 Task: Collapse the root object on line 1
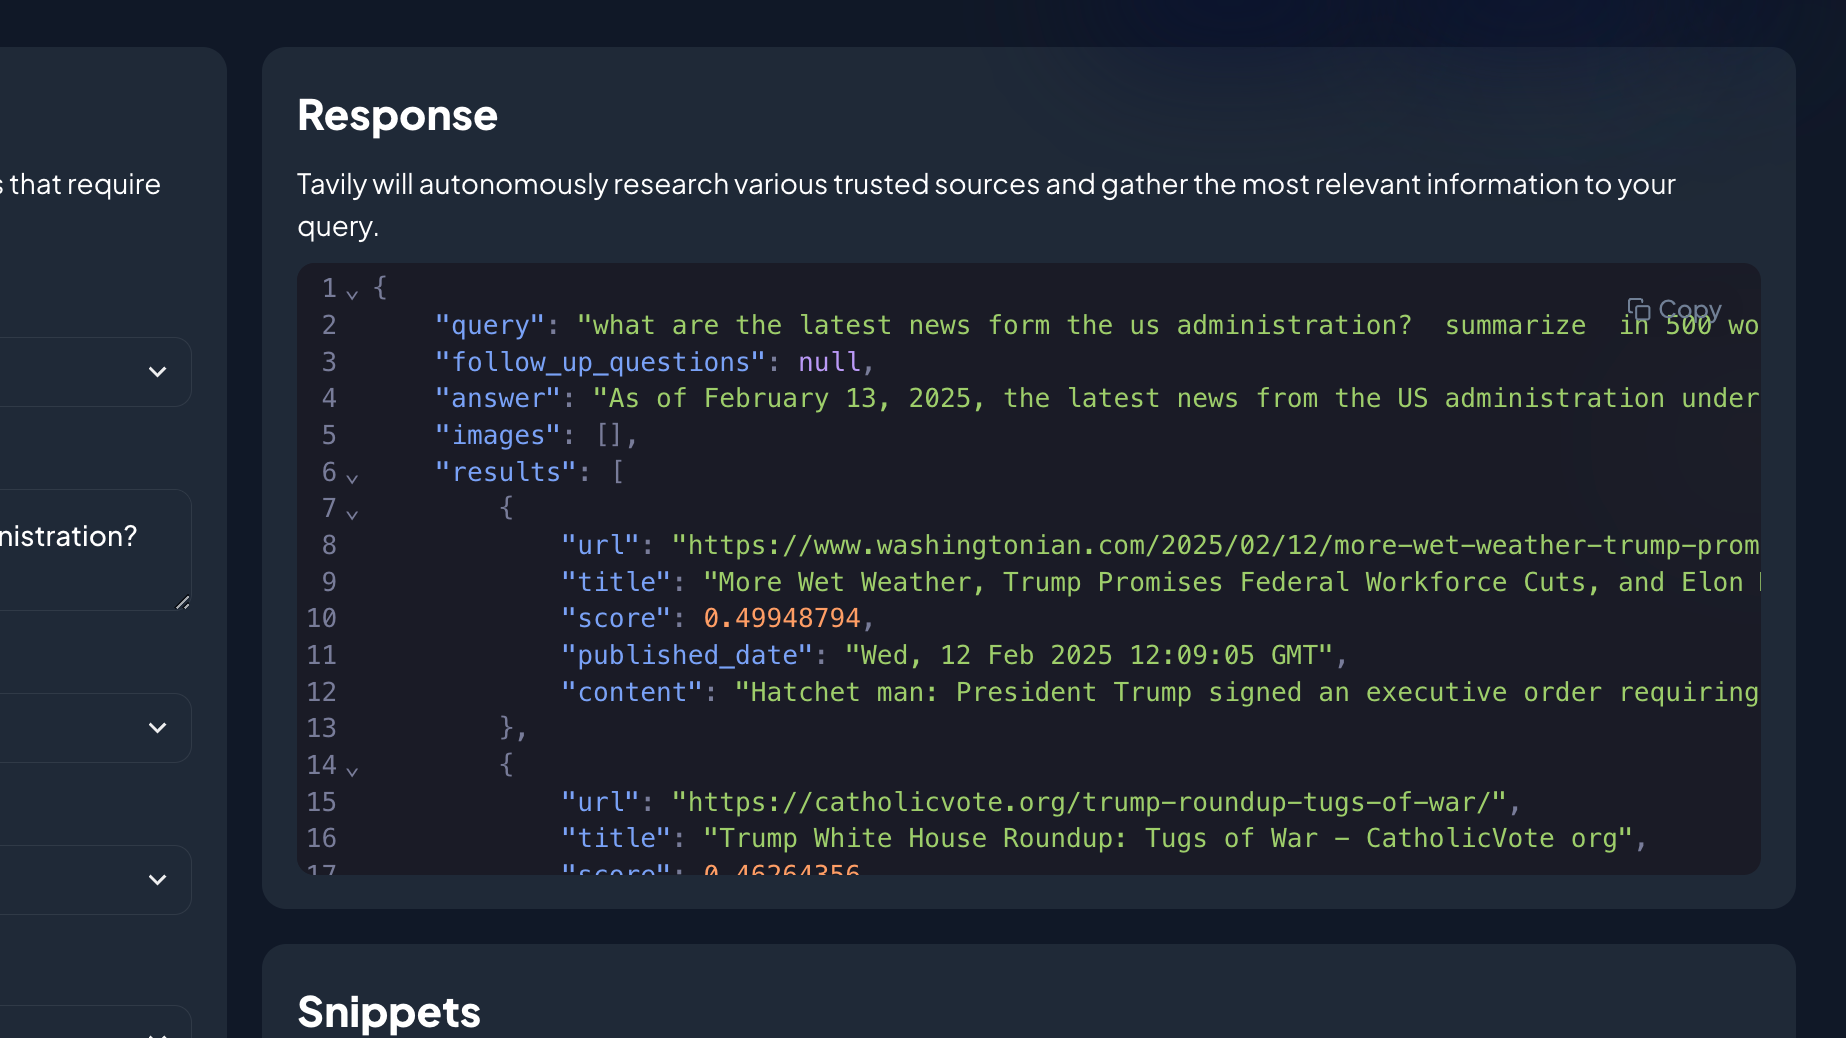pyautogui.click(x=352, y=294)
